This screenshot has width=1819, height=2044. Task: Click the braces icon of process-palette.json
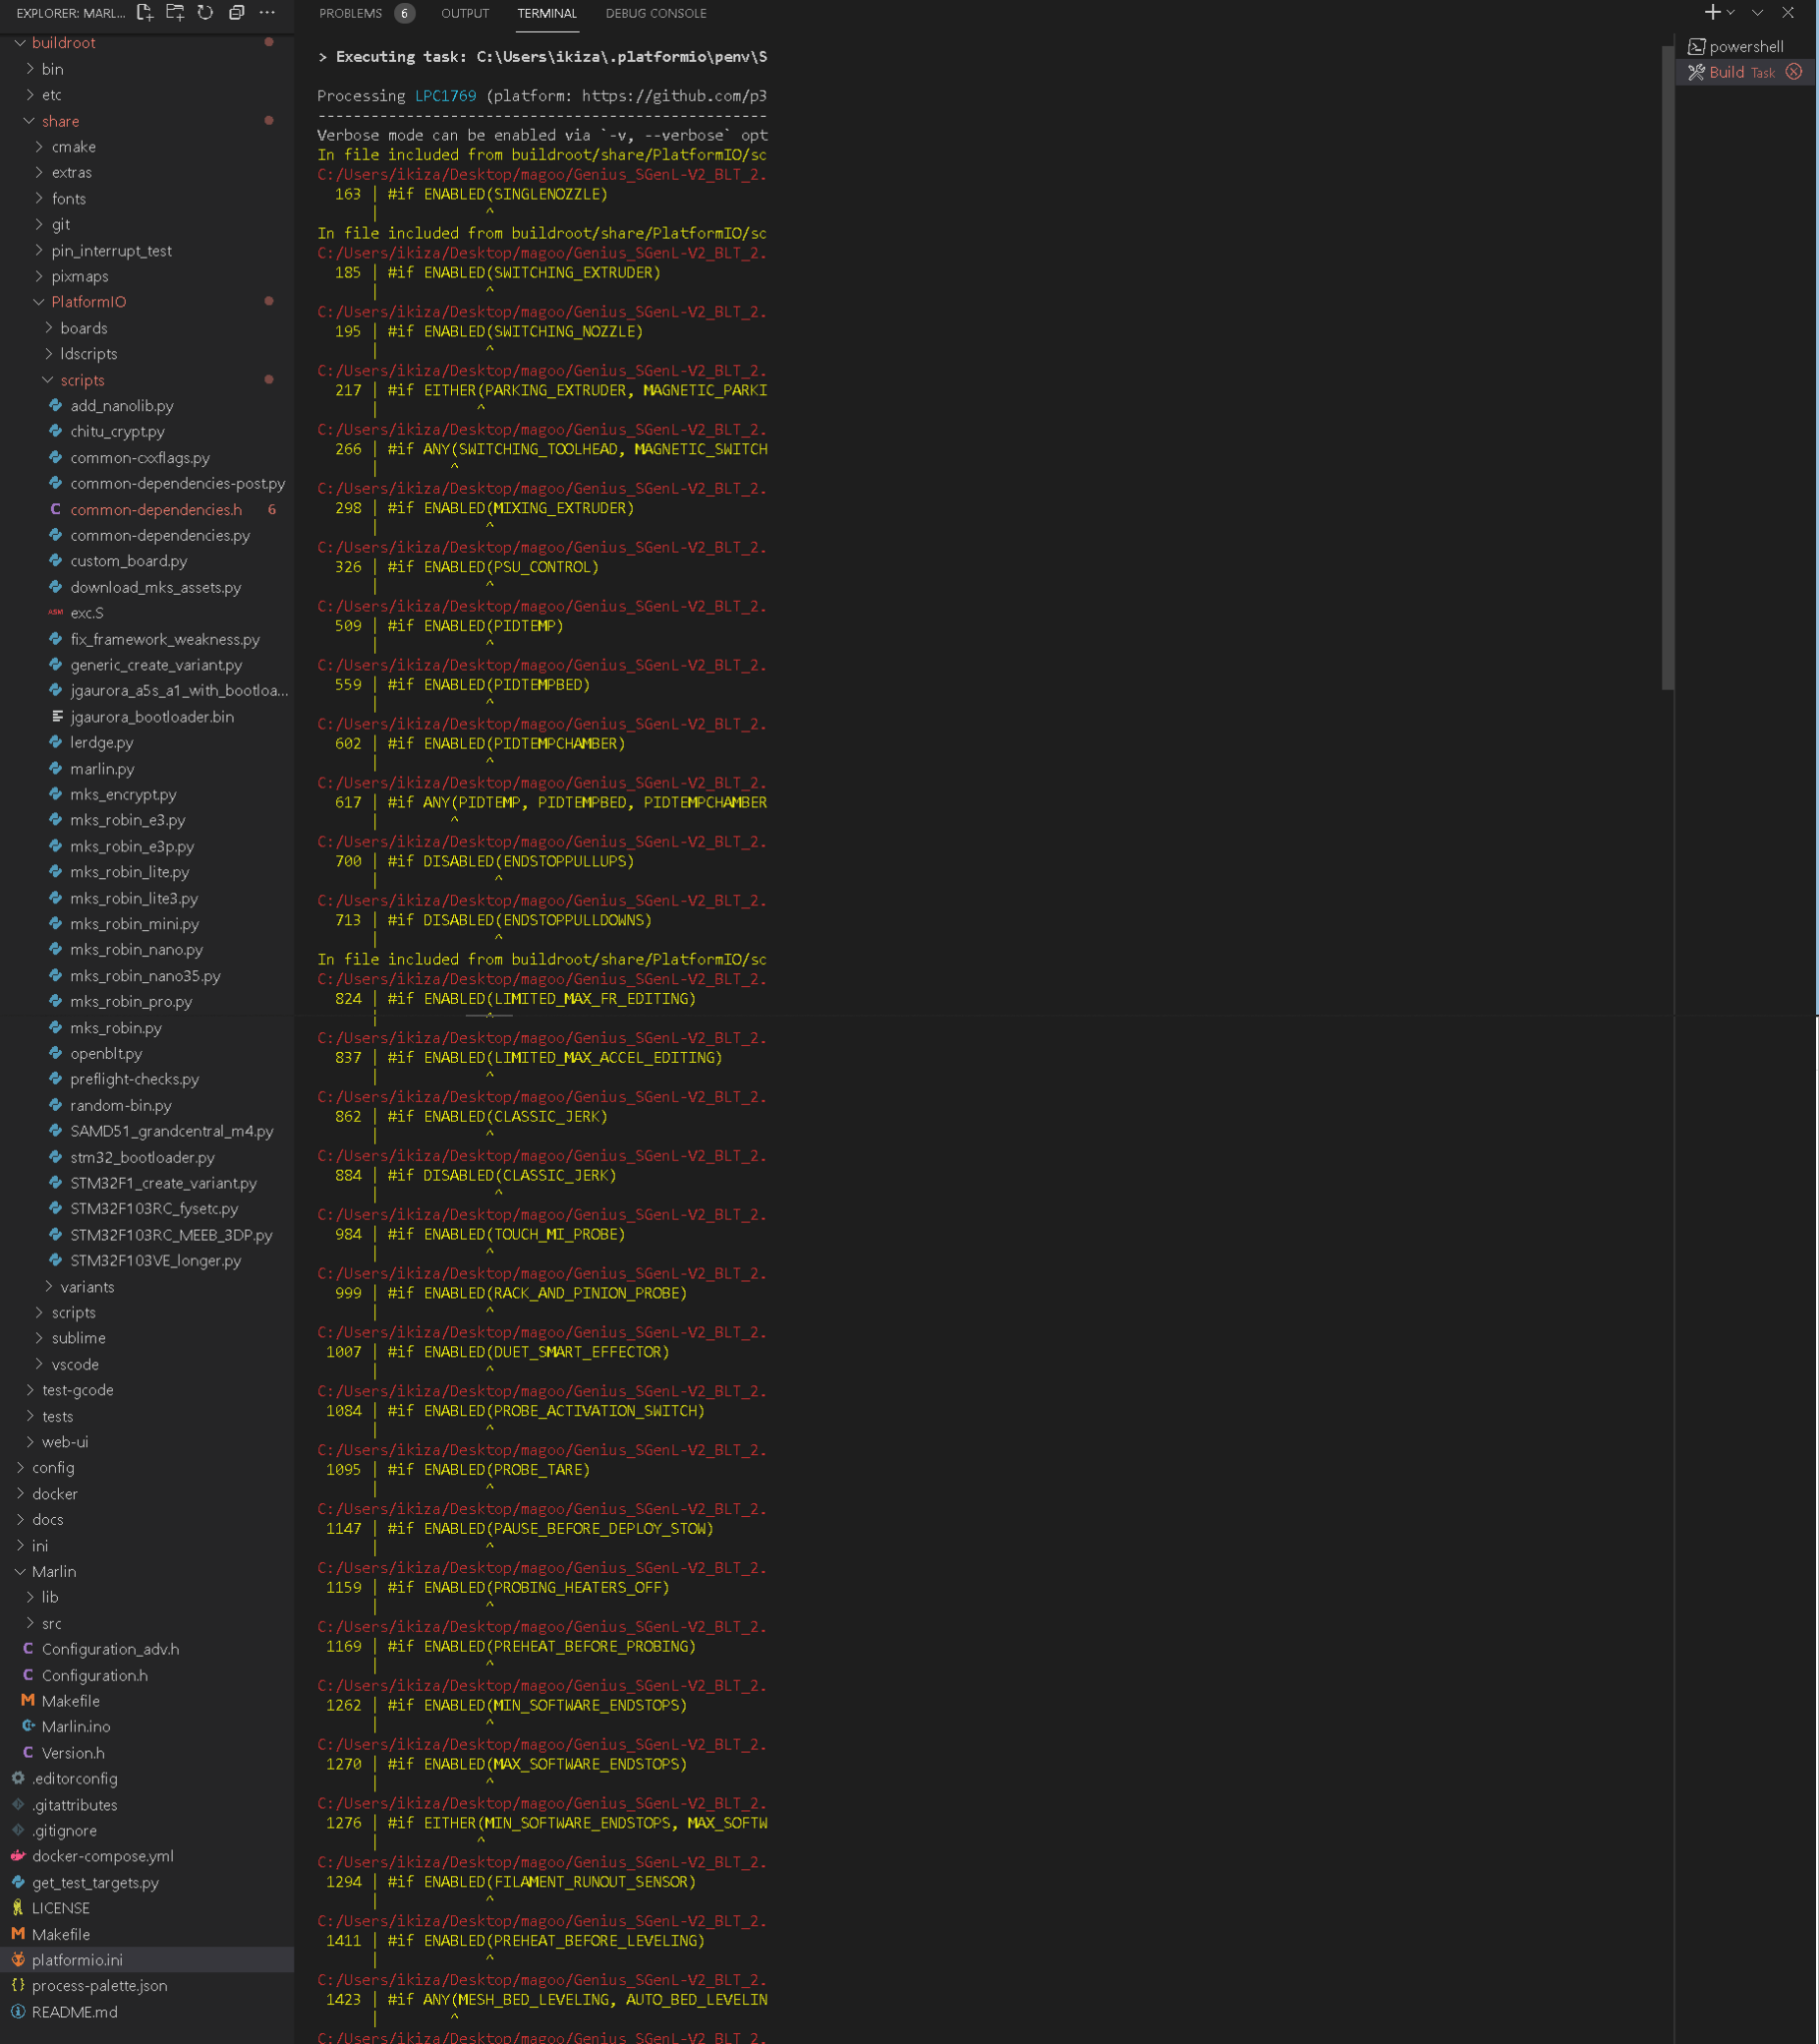pyautogui.click(x=18, y=1986)
